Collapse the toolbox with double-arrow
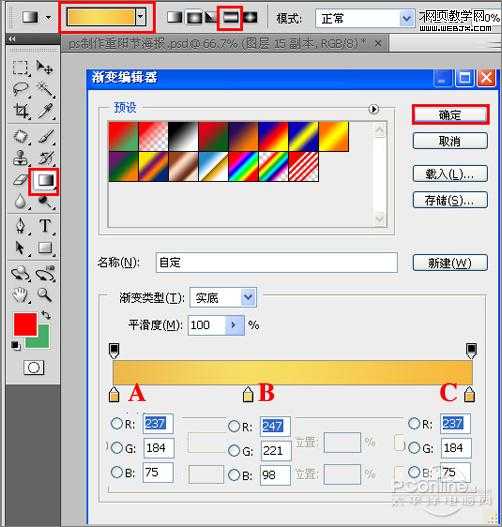This screenshot has width=502, height=527. coord(12,39)
